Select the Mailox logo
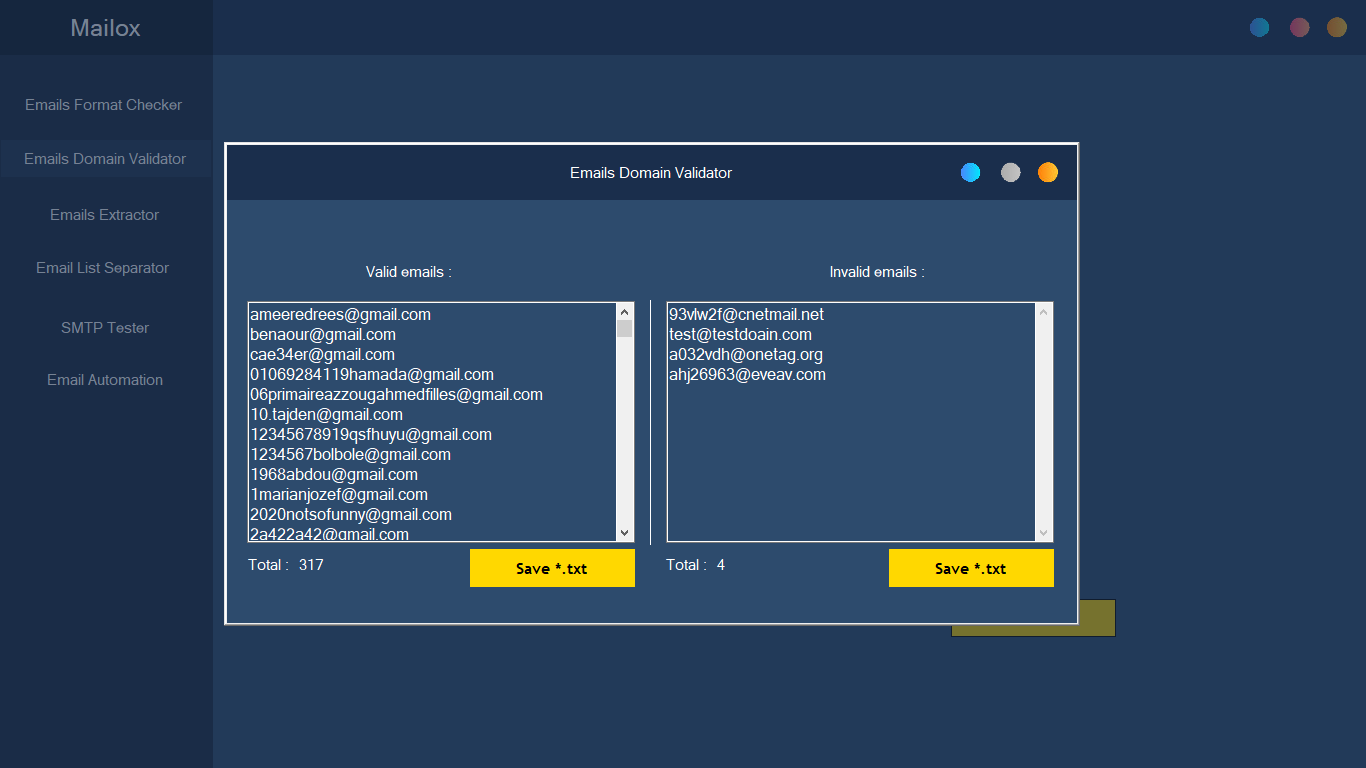The height and width of the screenshot is (768, 1366). point(104,28)
